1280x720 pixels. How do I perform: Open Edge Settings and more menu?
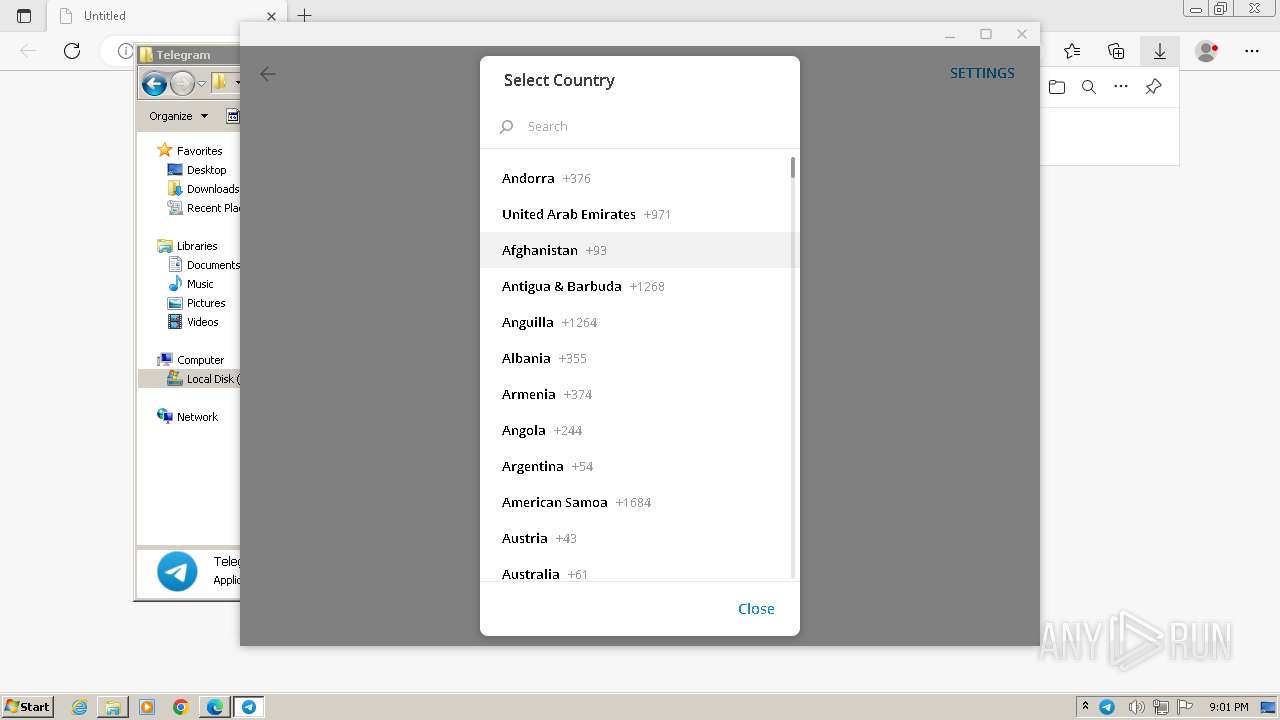[x=1252, y=51]
